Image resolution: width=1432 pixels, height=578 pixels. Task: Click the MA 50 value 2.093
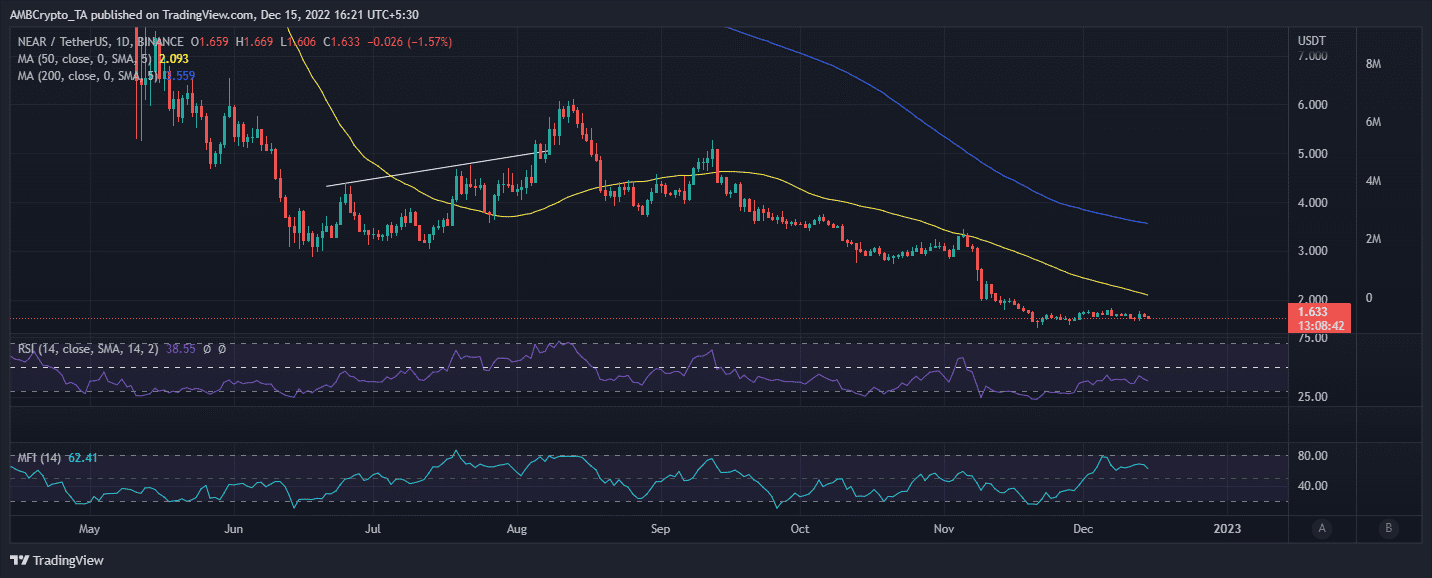coord(172,58)
